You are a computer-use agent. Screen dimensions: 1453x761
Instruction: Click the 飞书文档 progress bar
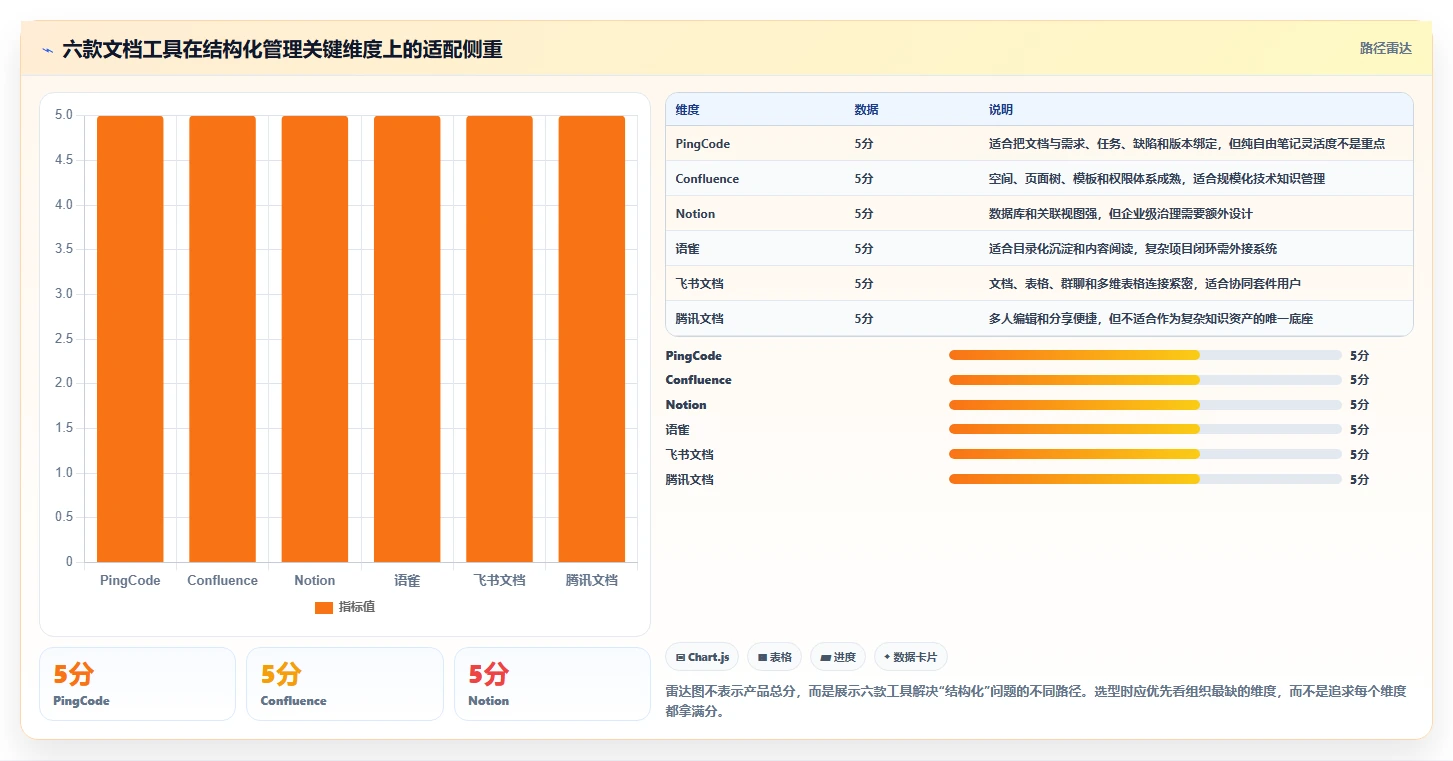point(1145,454)
